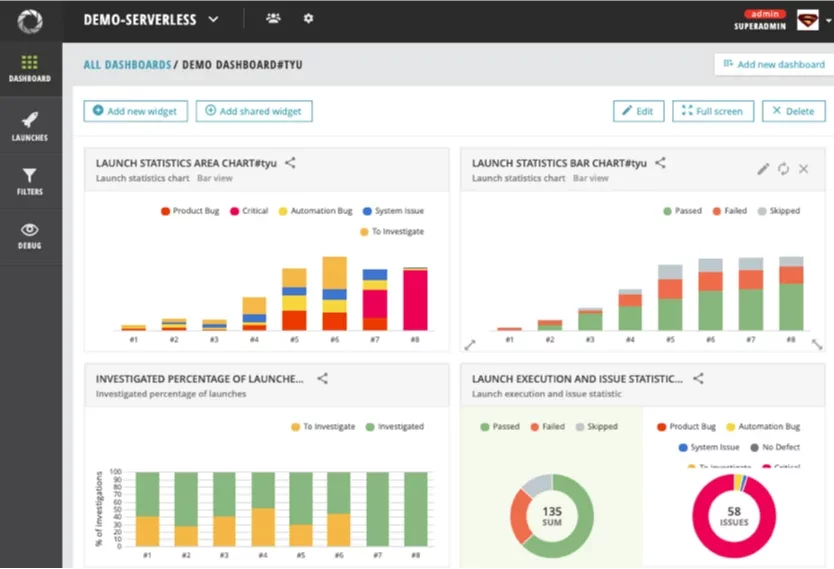834x569 pixels.
Task: Click the ReportPortal logo icon
Action: tap(30, 20)
